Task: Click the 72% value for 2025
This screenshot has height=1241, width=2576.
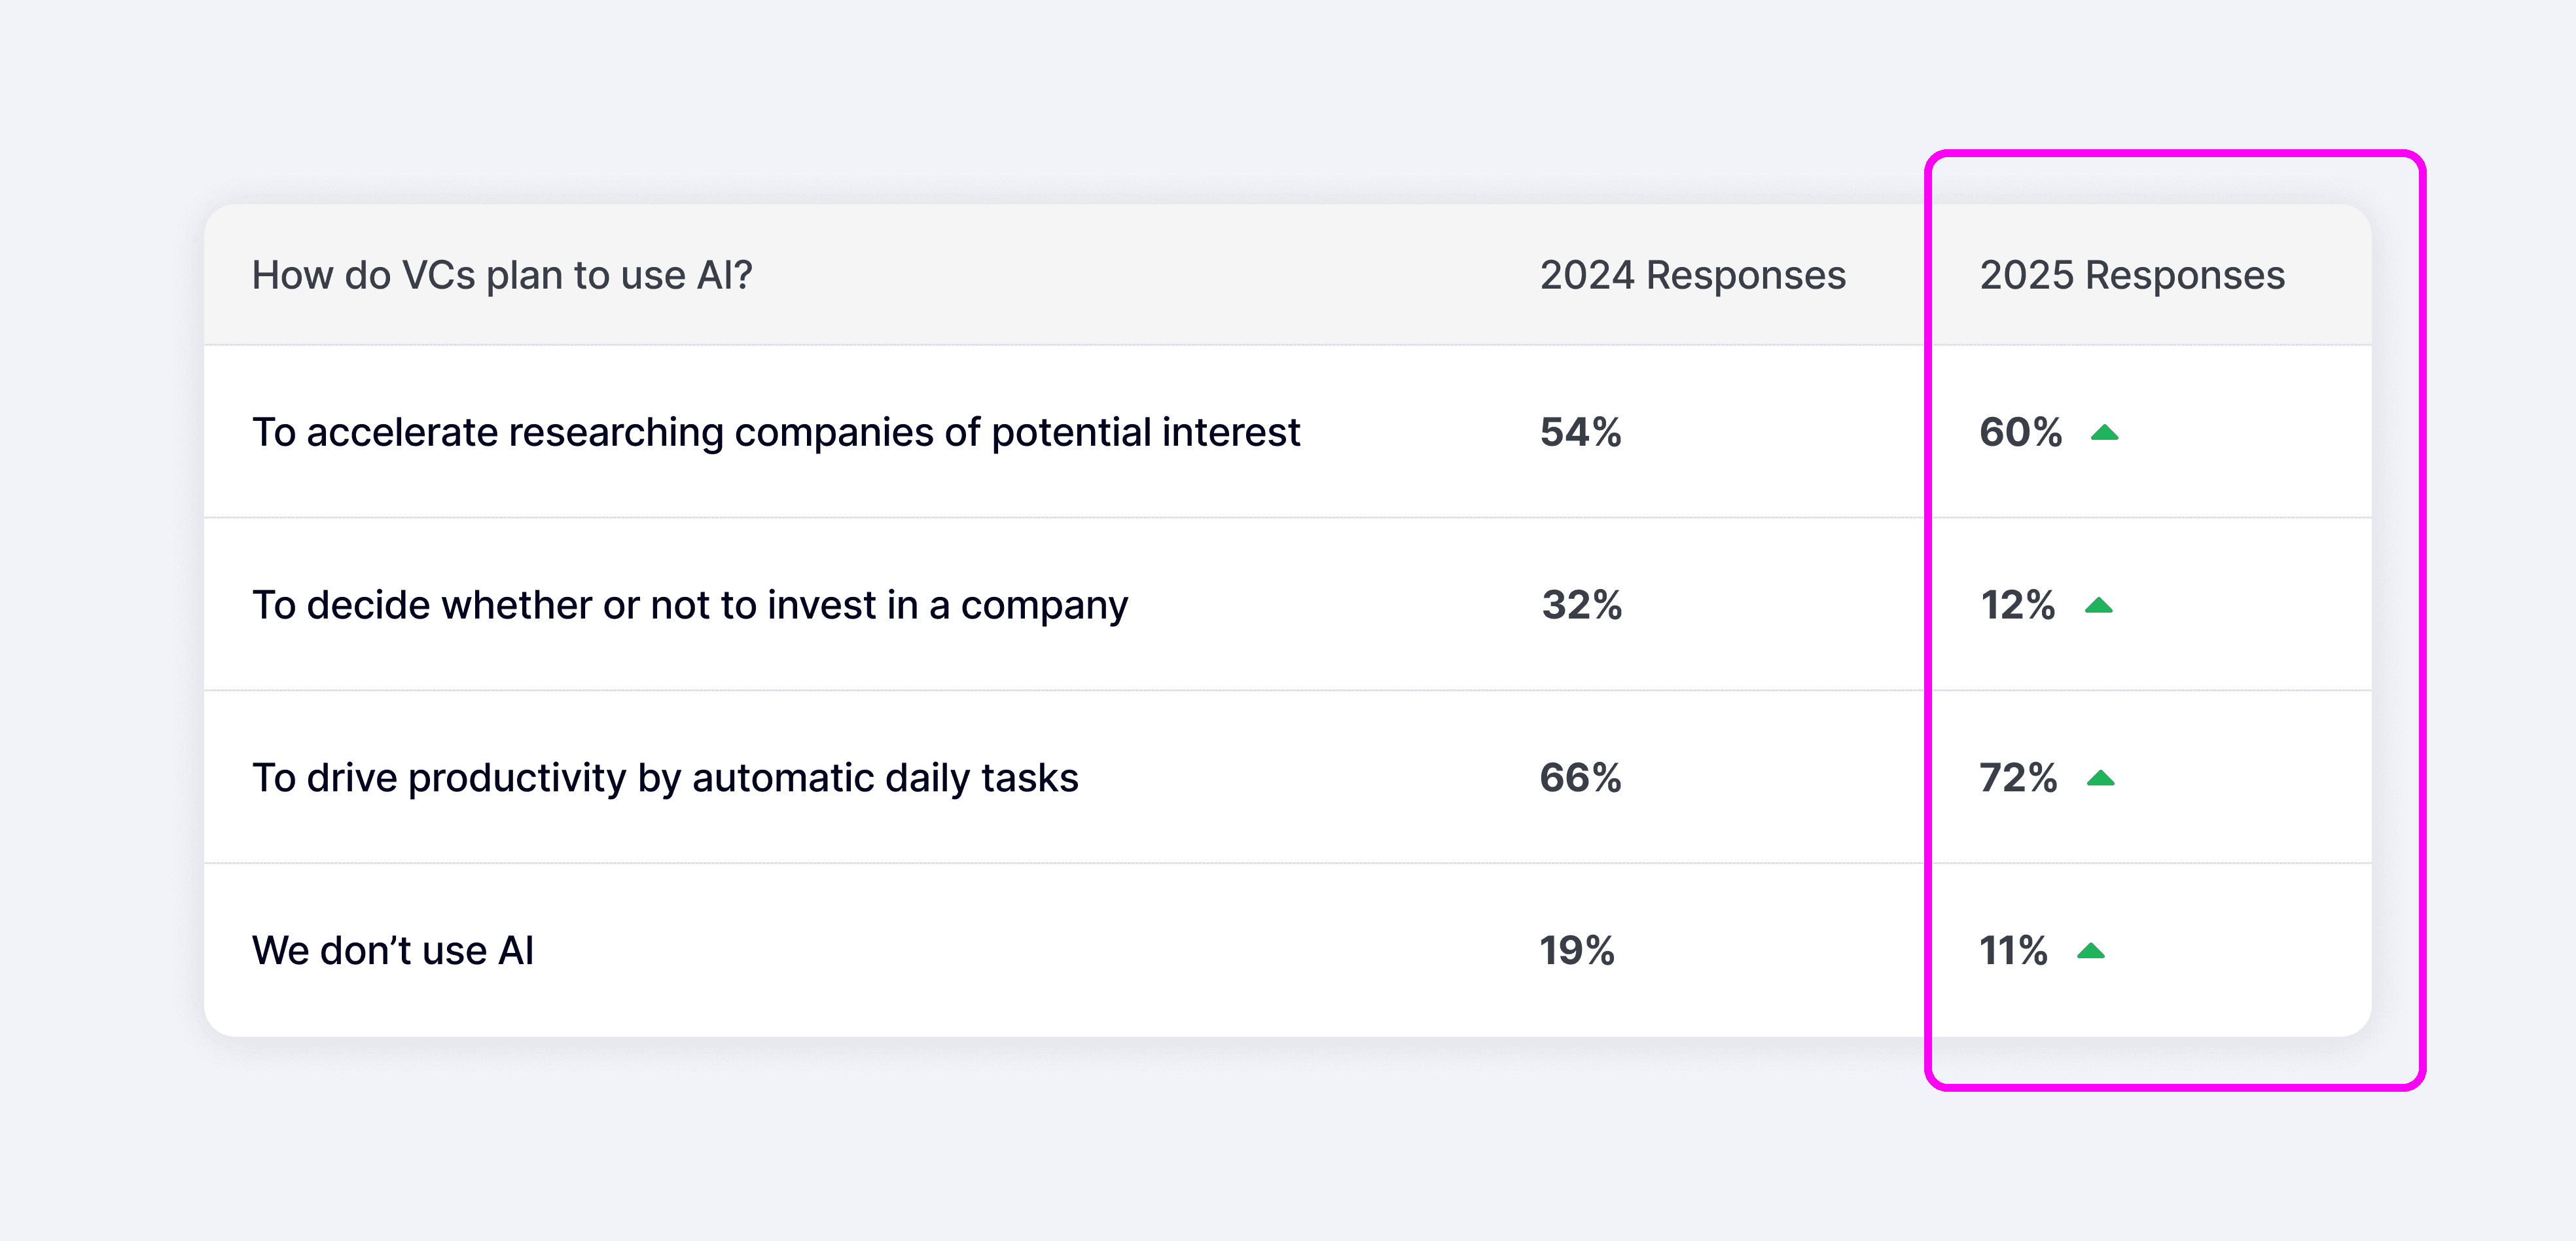Action: pyautogui.click(x=2018, y=778)
